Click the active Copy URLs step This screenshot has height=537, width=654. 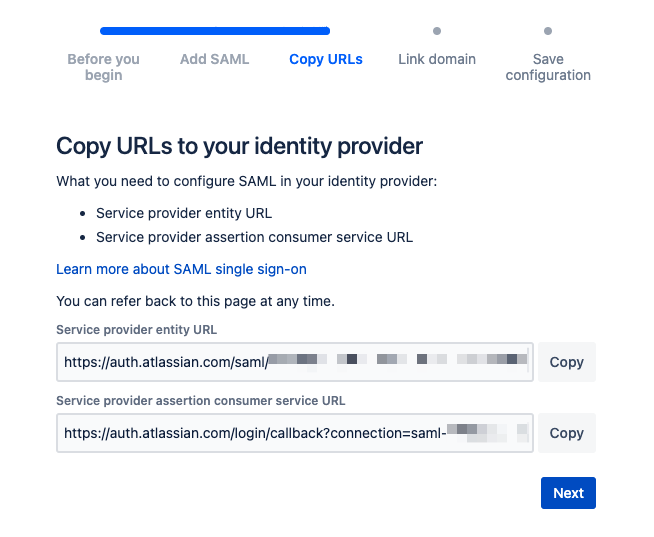coord(325,59)
